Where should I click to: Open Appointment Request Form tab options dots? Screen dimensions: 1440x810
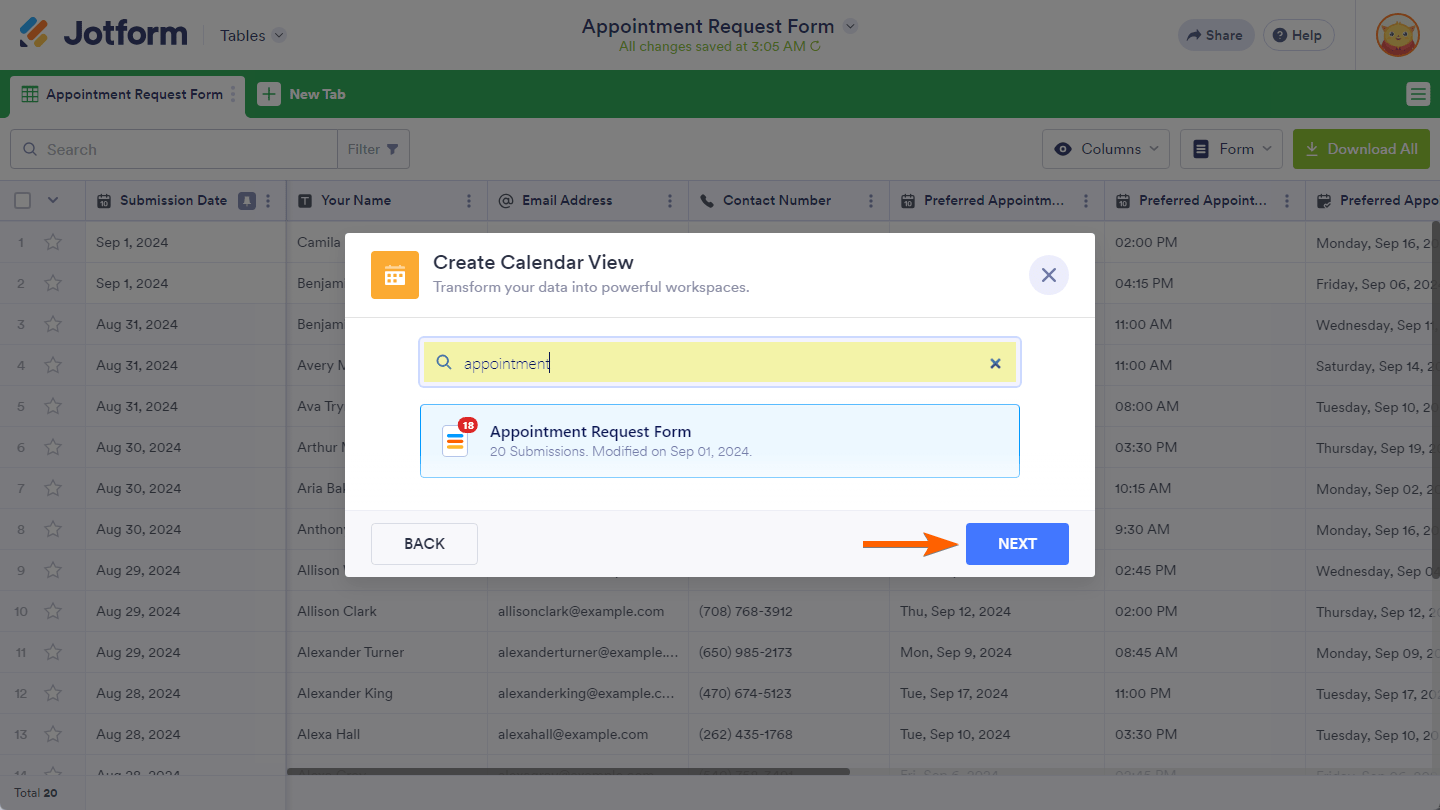point(233,94)
